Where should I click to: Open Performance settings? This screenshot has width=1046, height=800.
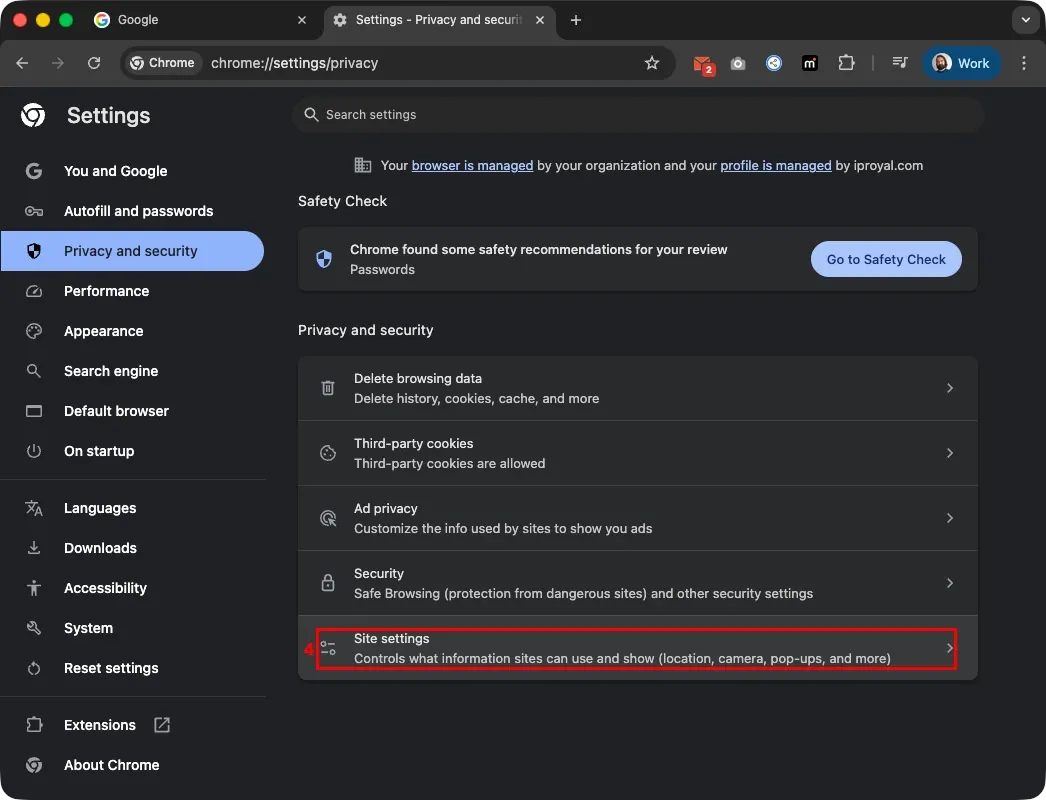(x=132, y=291)
